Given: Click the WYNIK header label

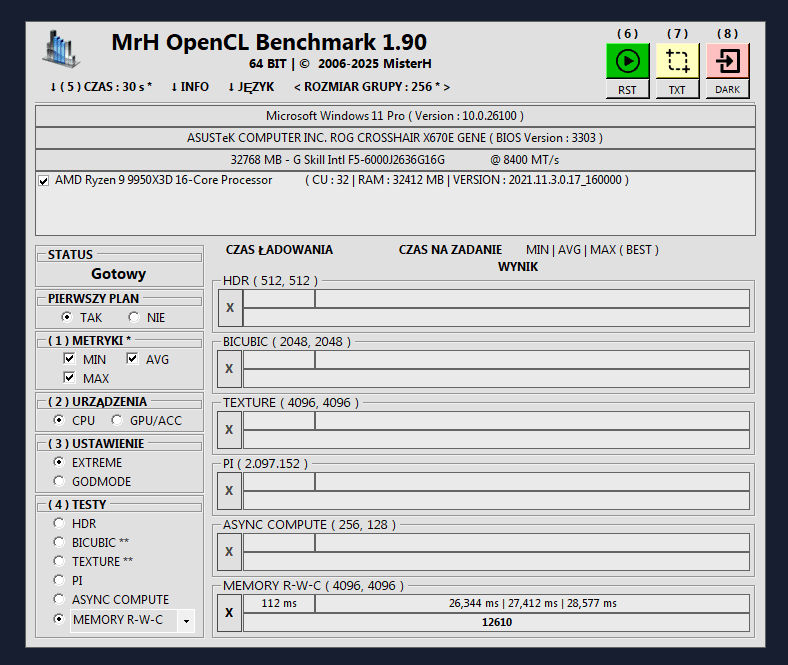Looking at the screenshot, I should click(518, 267).
